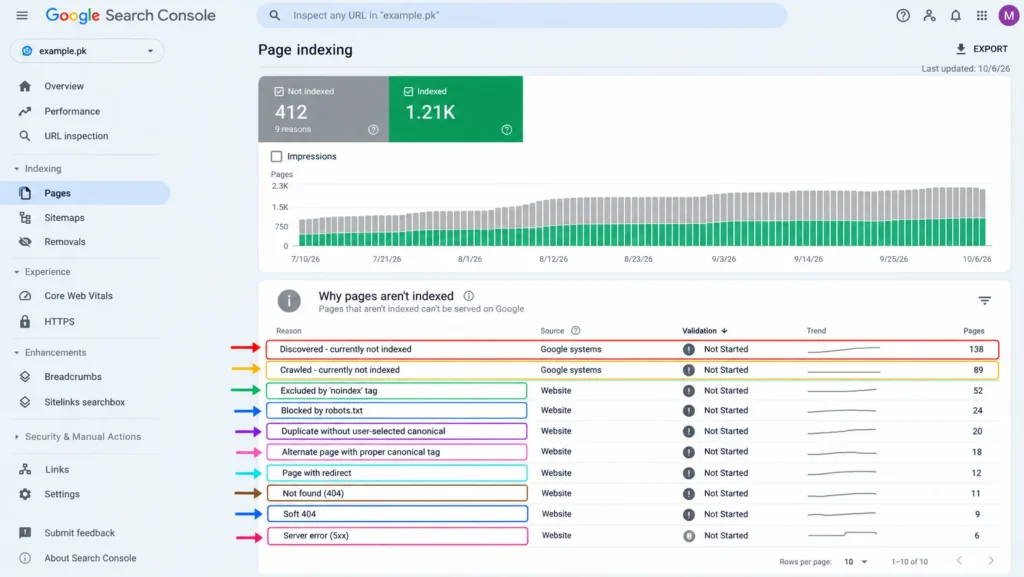Open the Help question mark icon
Image resolution: width=1024 pixels, height=577 pixels.
[903, 15]
